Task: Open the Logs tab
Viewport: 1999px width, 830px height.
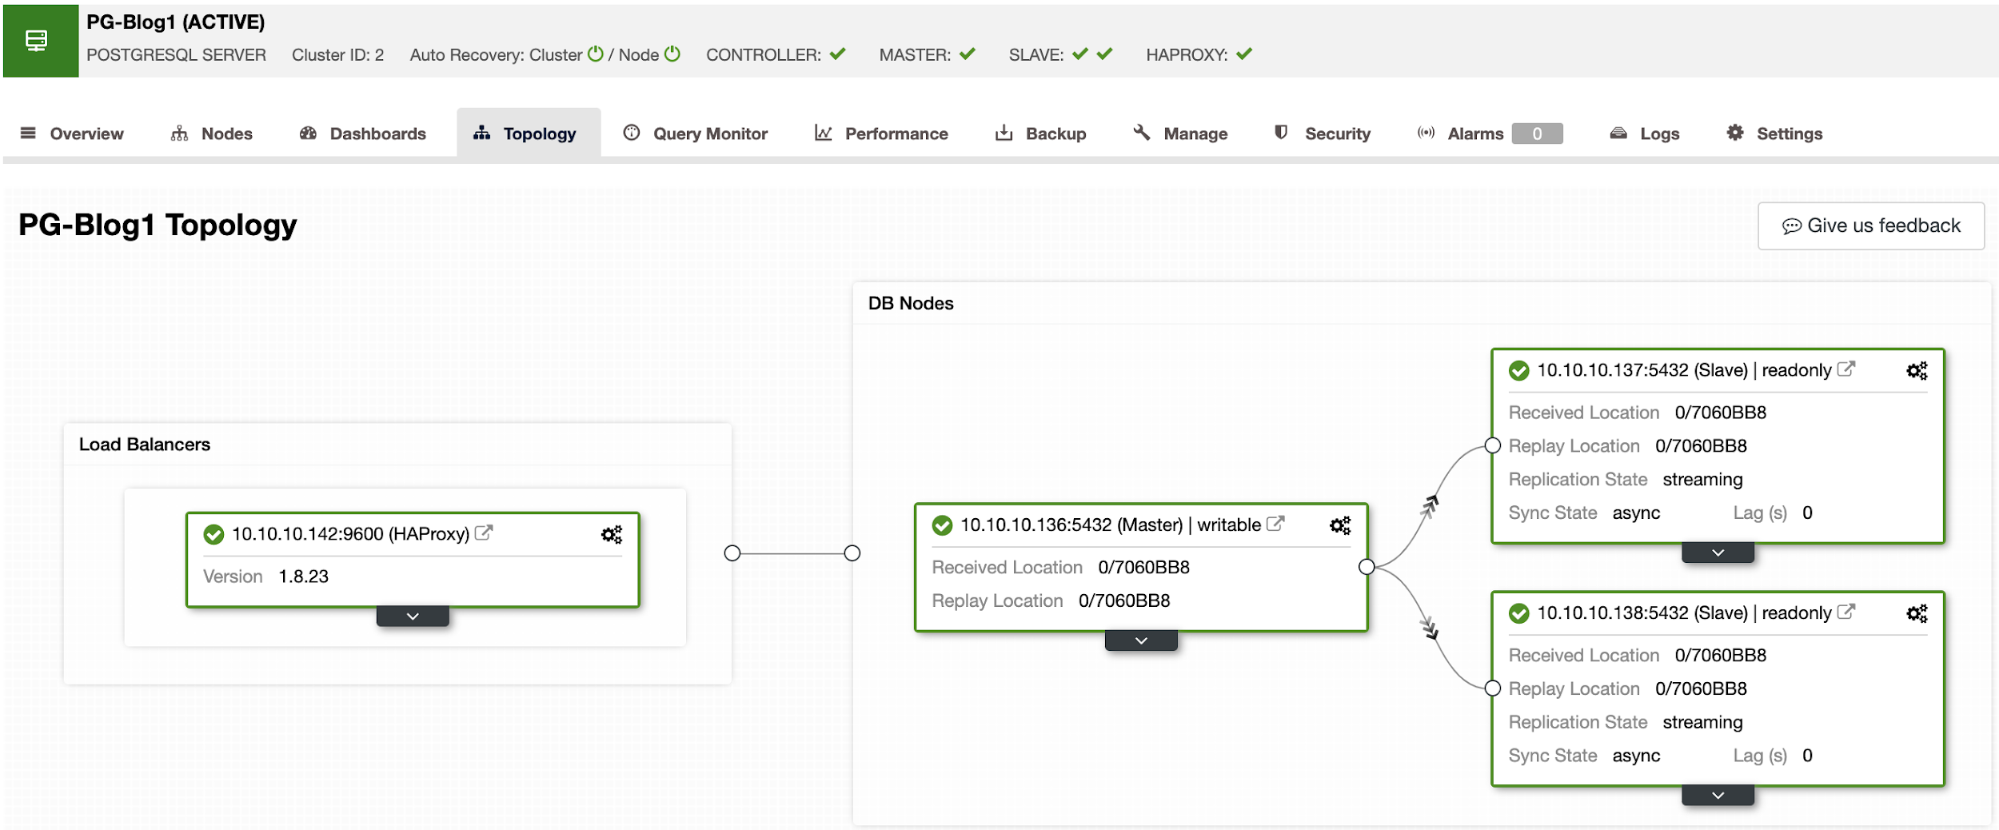Action: point(1645,133)
